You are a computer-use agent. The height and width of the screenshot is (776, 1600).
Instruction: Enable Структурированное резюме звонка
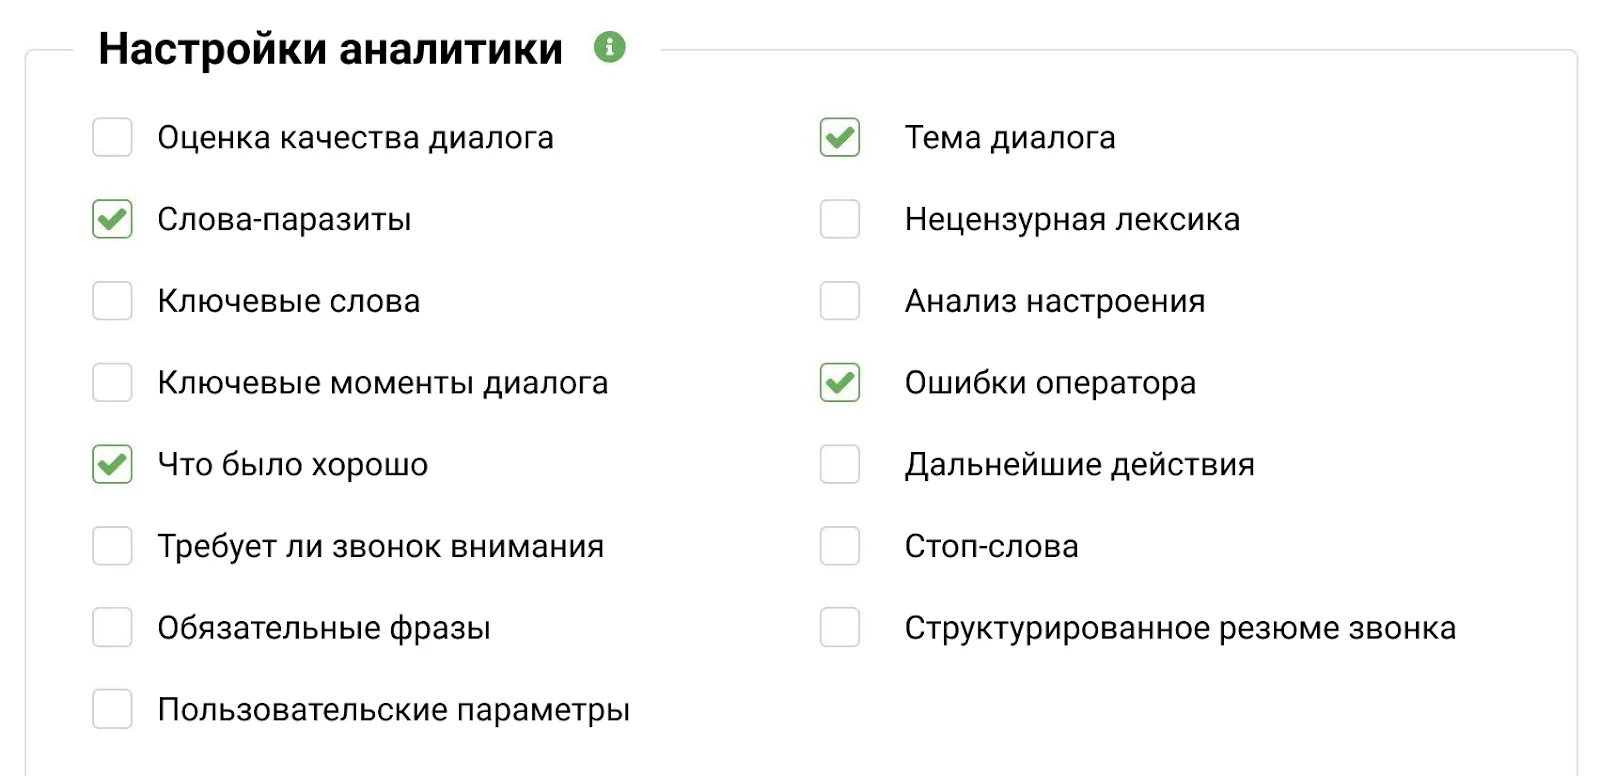tap(840, 628)
